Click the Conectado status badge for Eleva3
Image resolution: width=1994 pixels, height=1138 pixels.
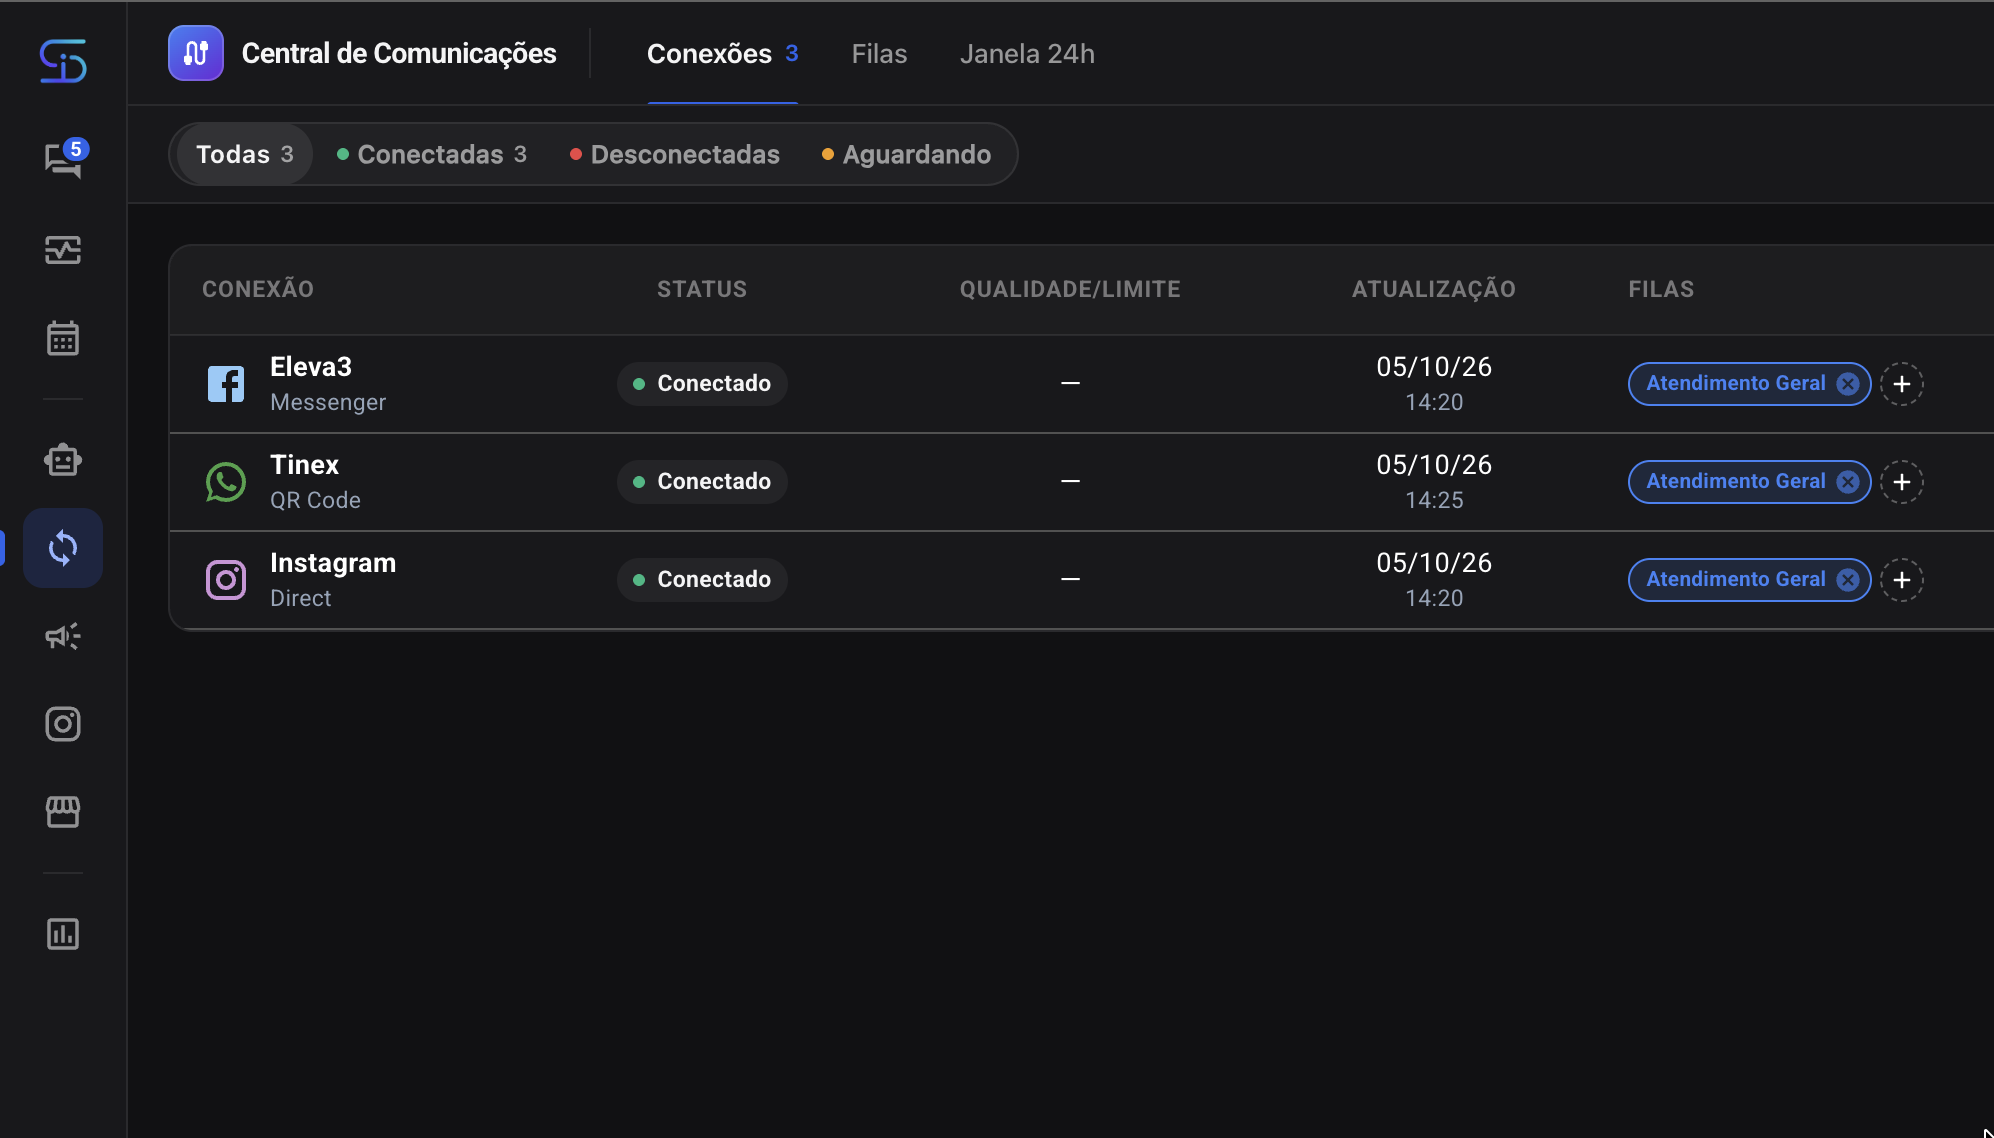pos(702,384)
